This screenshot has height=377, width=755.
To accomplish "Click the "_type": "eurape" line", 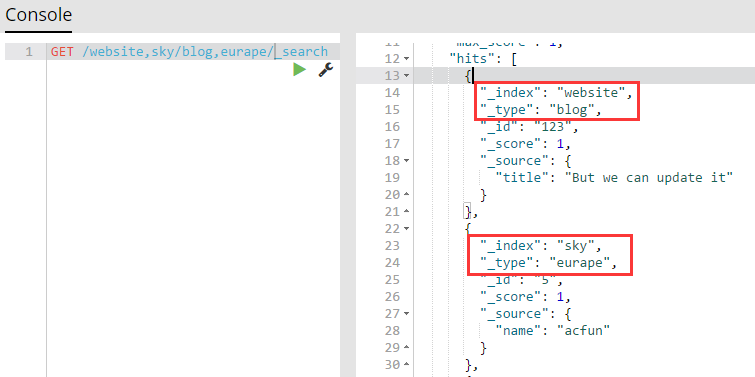I will (548, 263).
